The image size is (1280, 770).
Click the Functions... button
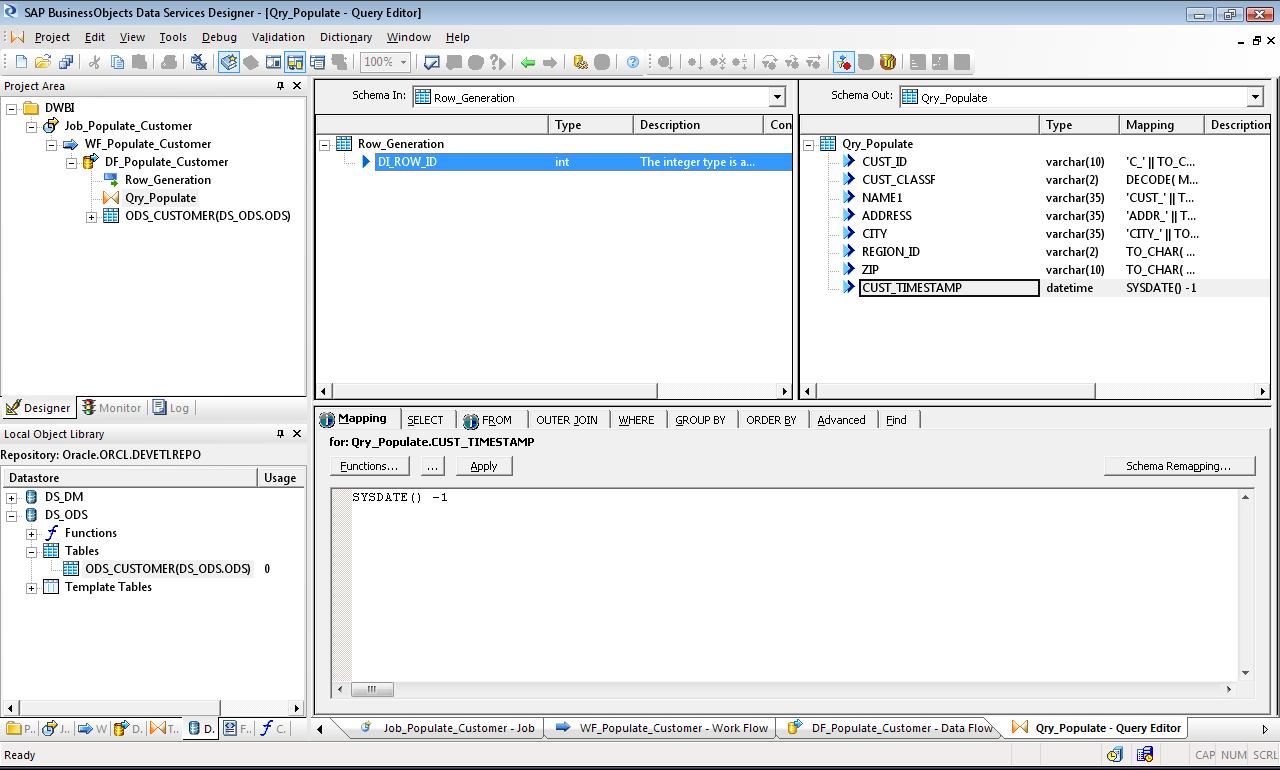point(369,466)
